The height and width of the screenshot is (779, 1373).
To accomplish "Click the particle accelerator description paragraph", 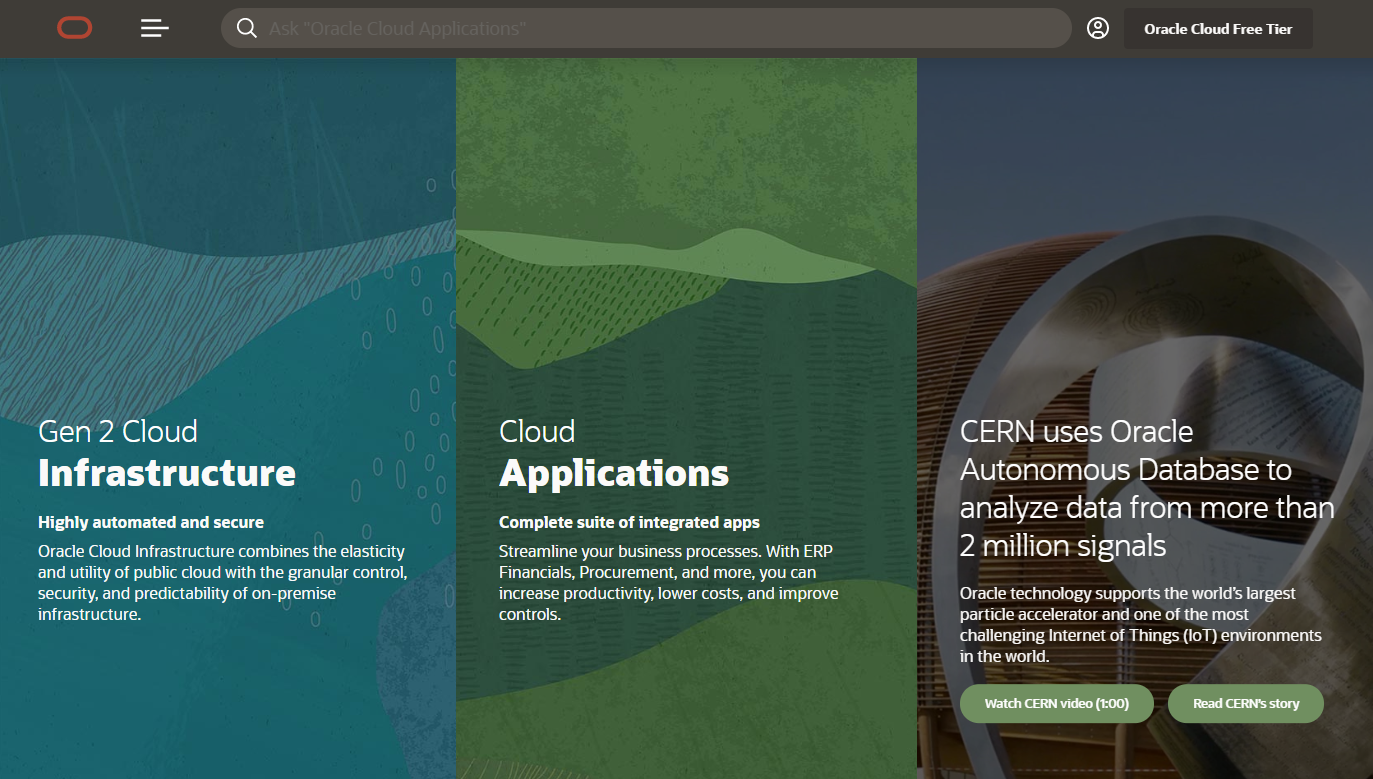I will click(x=1141, y=625).
